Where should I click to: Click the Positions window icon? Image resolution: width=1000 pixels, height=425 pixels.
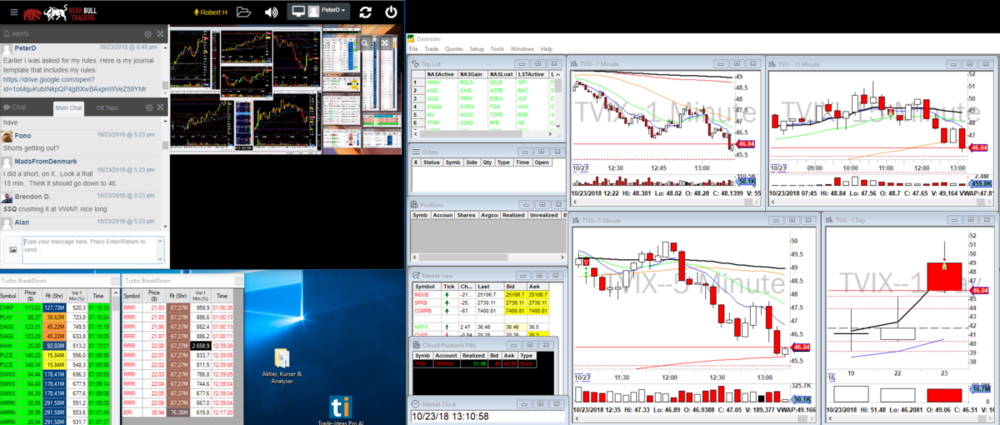pos(416,205)
